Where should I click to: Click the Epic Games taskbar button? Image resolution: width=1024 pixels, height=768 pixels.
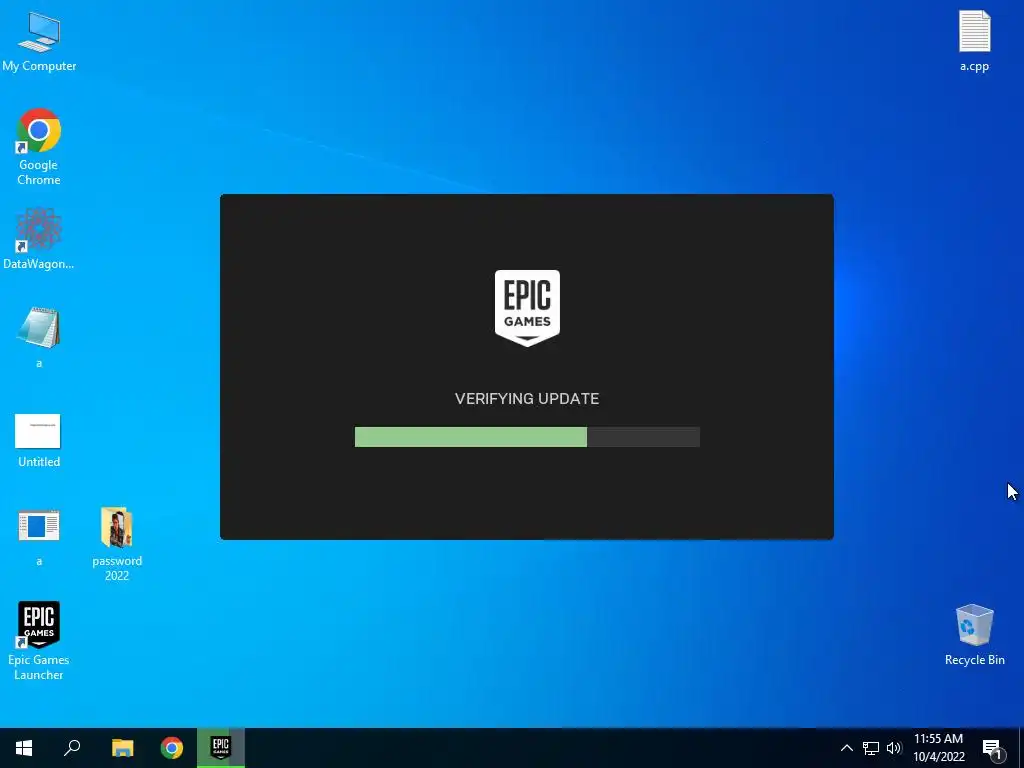click(221, 748)
